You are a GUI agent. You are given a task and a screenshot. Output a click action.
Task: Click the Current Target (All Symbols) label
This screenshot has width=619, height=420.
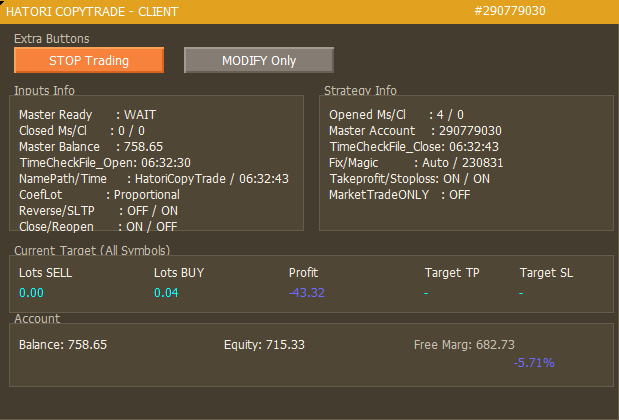(92, 250)
